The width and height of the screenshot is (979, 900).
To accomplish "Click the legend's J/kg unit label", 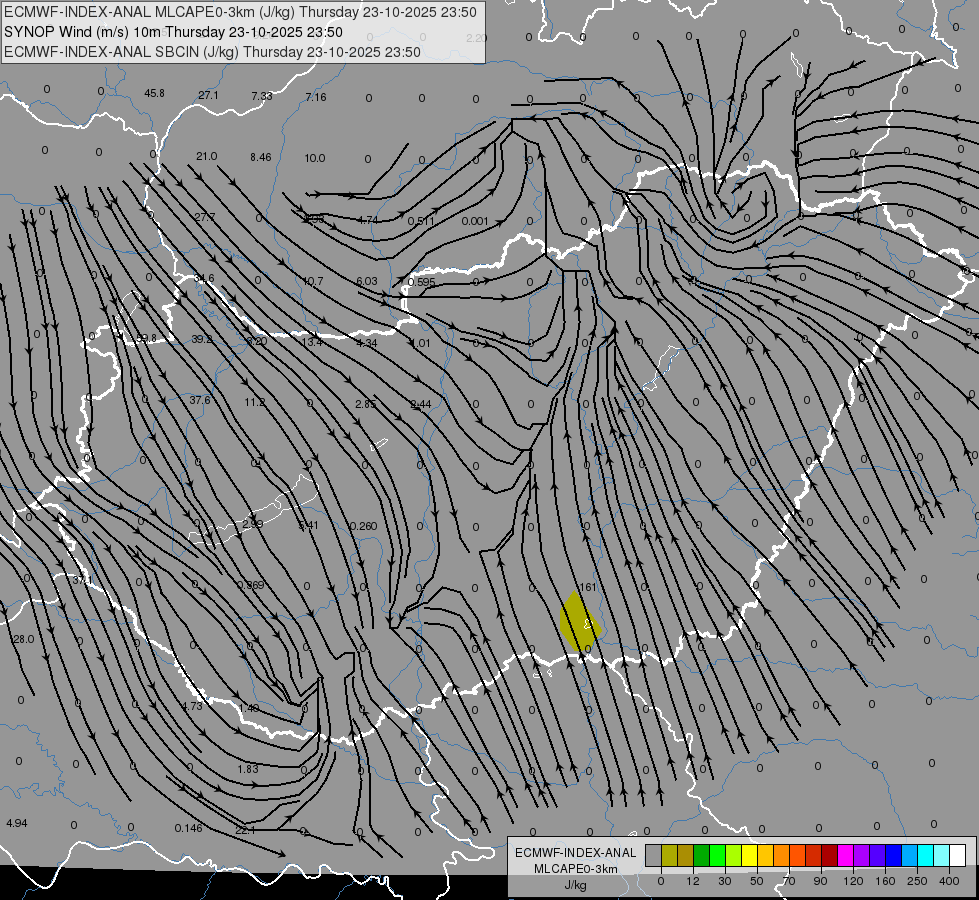I will pos(575,885).
